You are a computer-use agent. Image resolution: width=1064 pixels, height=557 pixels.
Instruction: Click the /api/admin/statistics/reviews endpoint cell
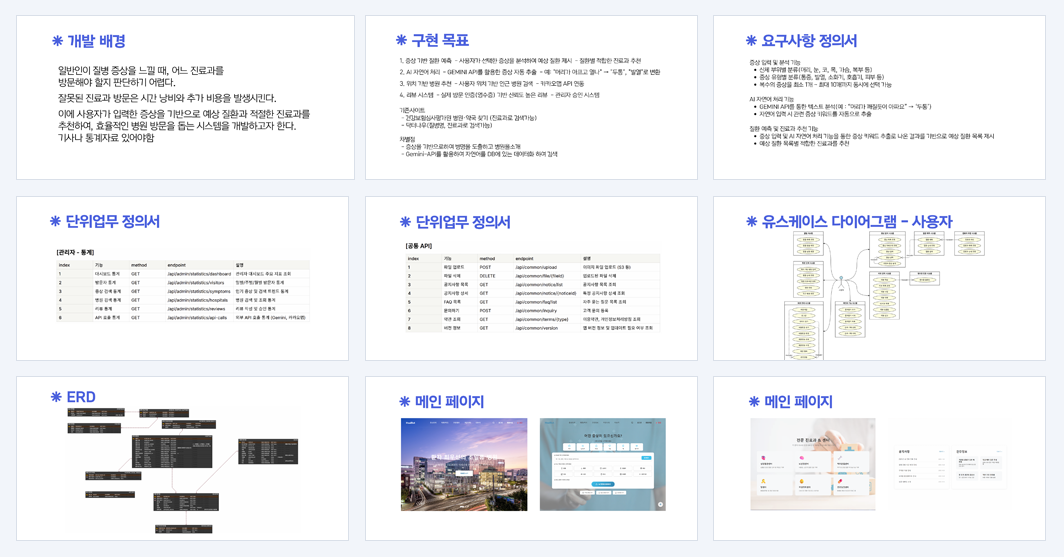click(x=197, y=309)
